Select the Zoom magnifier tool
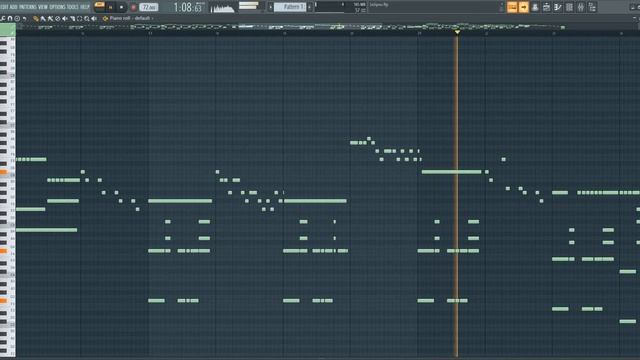 pyautogui.click(x=87, y=18)
